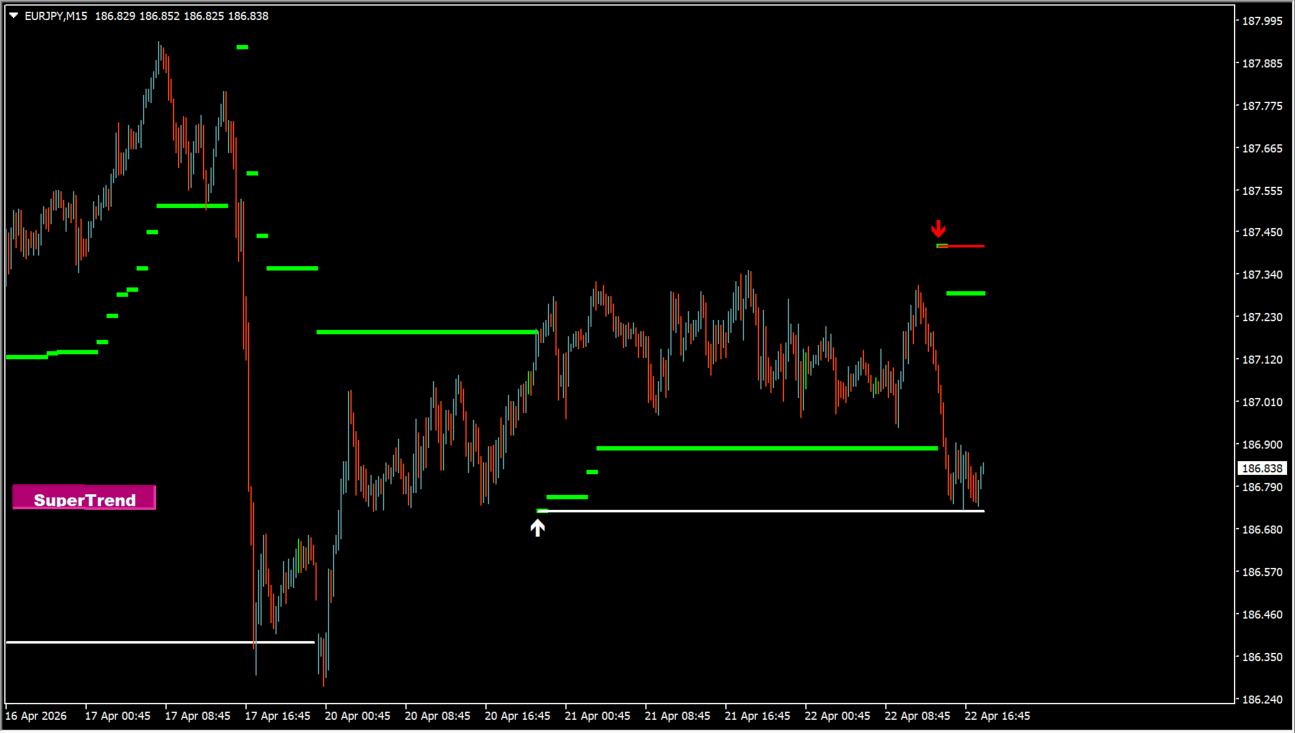Open the chart menu triangle beside EURJPY,M15
The width and height of the screenshot is (1295, 733).
tap(14, 16)
